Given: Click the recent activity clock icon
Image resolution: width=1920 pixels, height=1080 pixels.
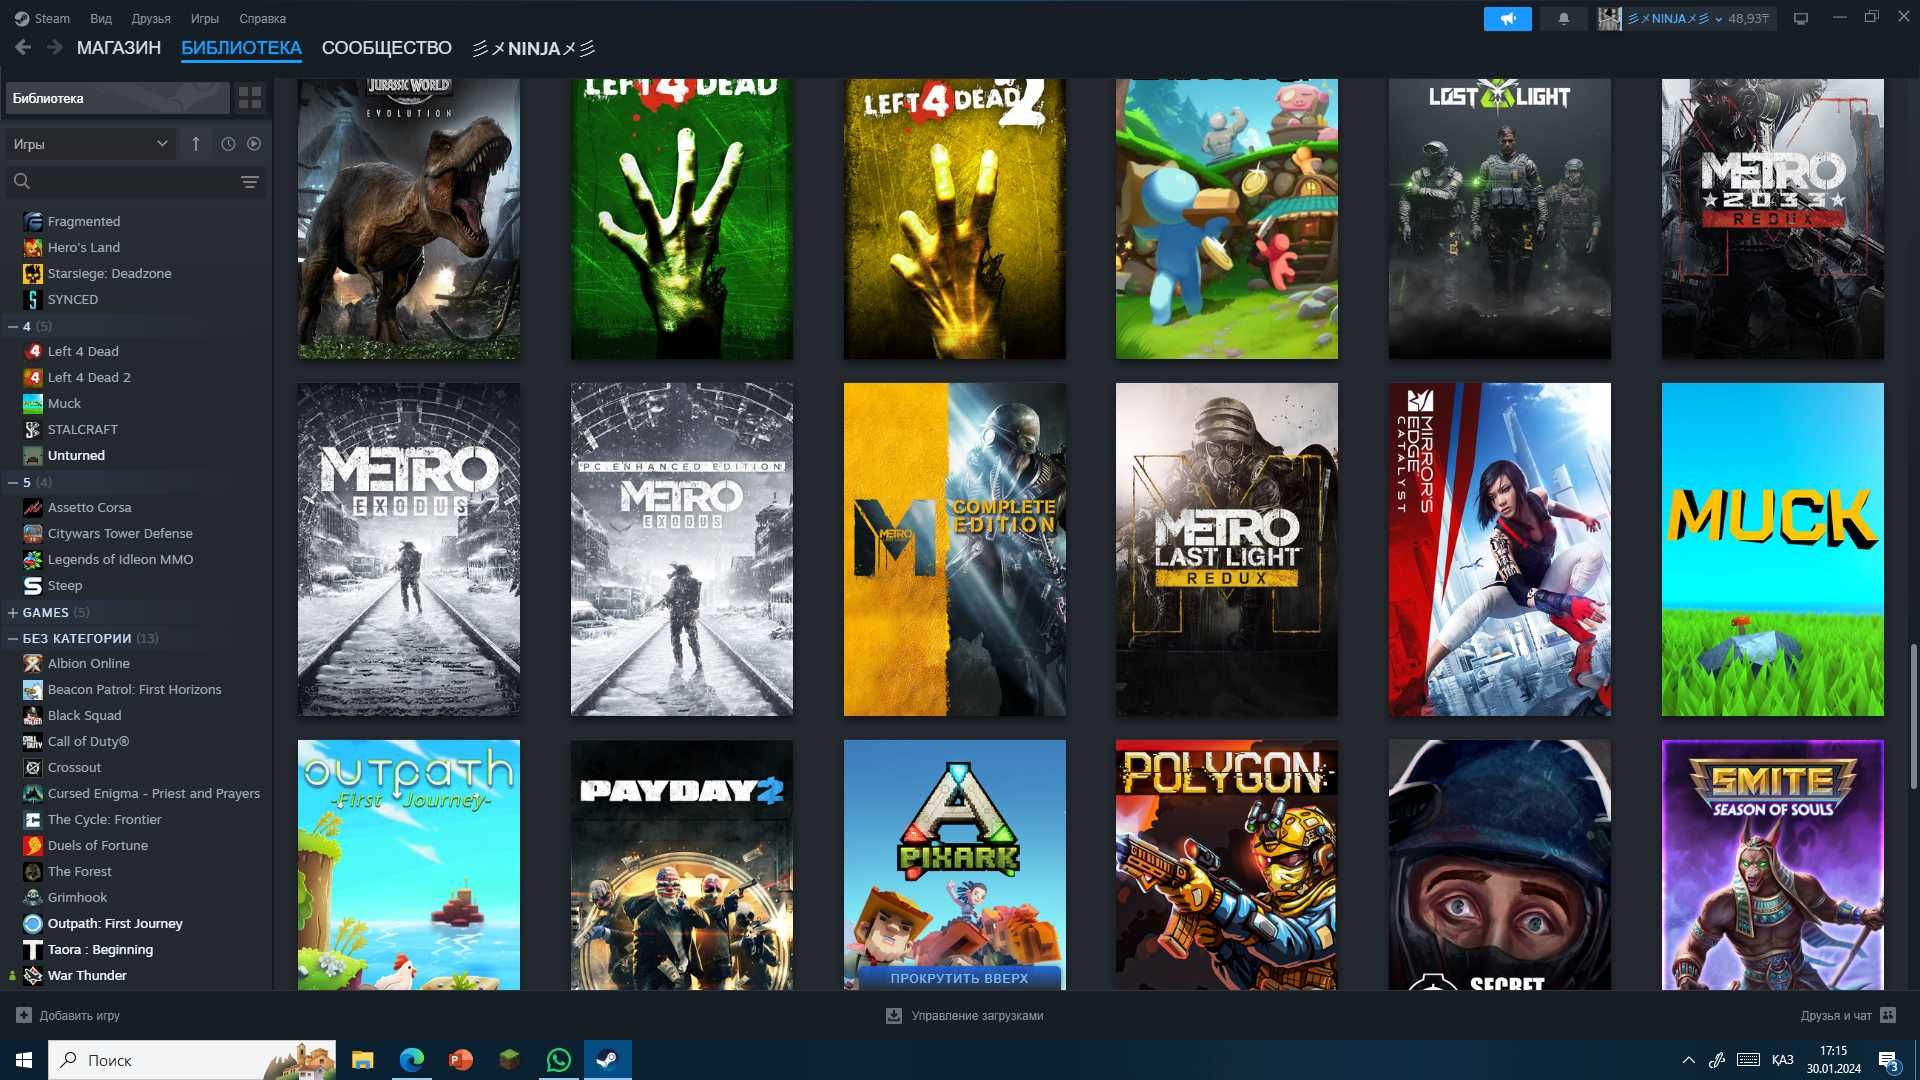Looking at the screenshot, I should (228, 144).
